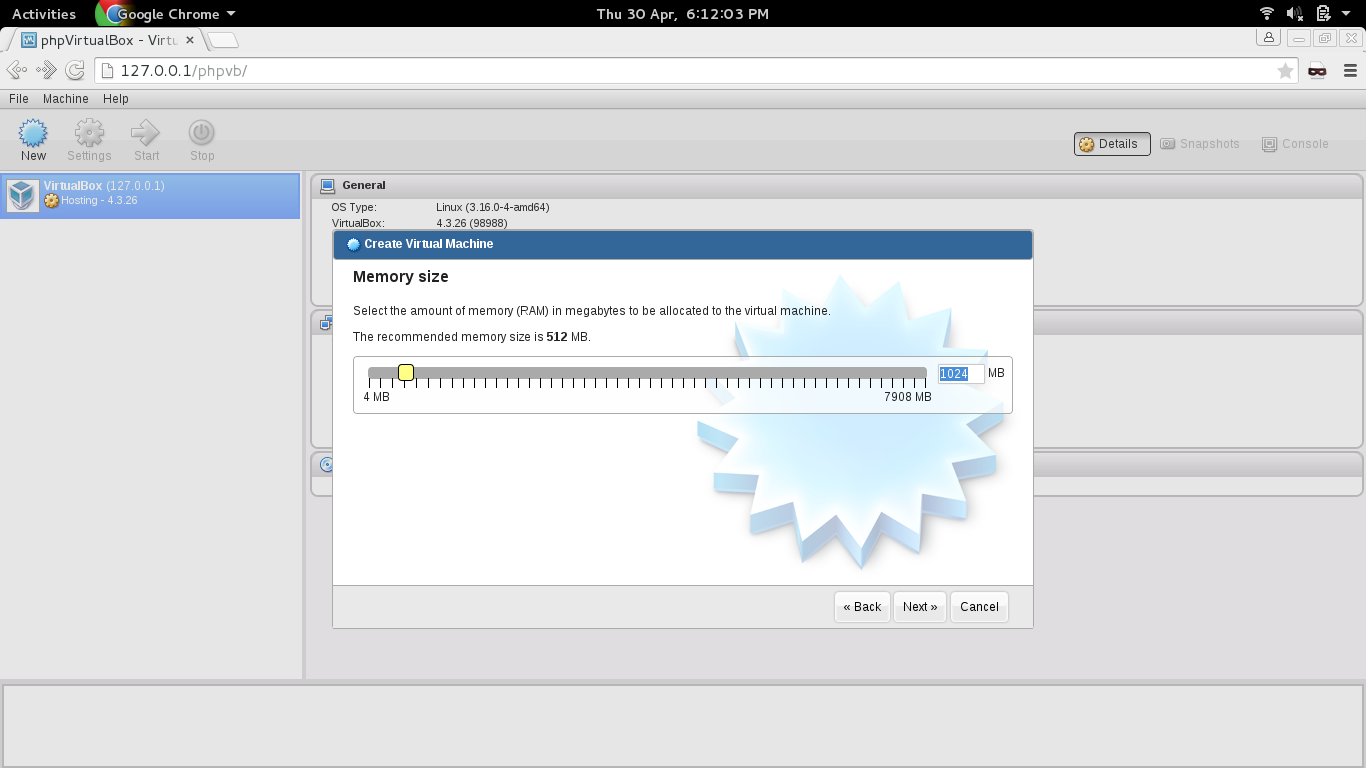Click the yellow memory slider handle

406,373
